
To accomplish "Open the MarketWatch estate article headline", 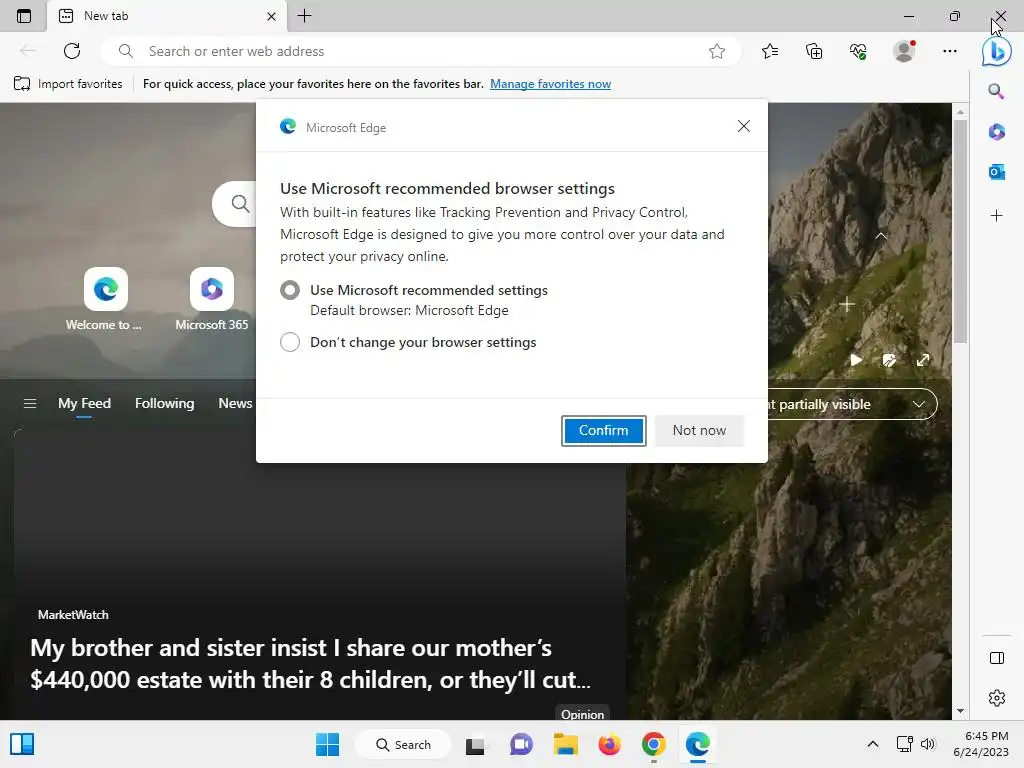I will [x=310, y=664].
